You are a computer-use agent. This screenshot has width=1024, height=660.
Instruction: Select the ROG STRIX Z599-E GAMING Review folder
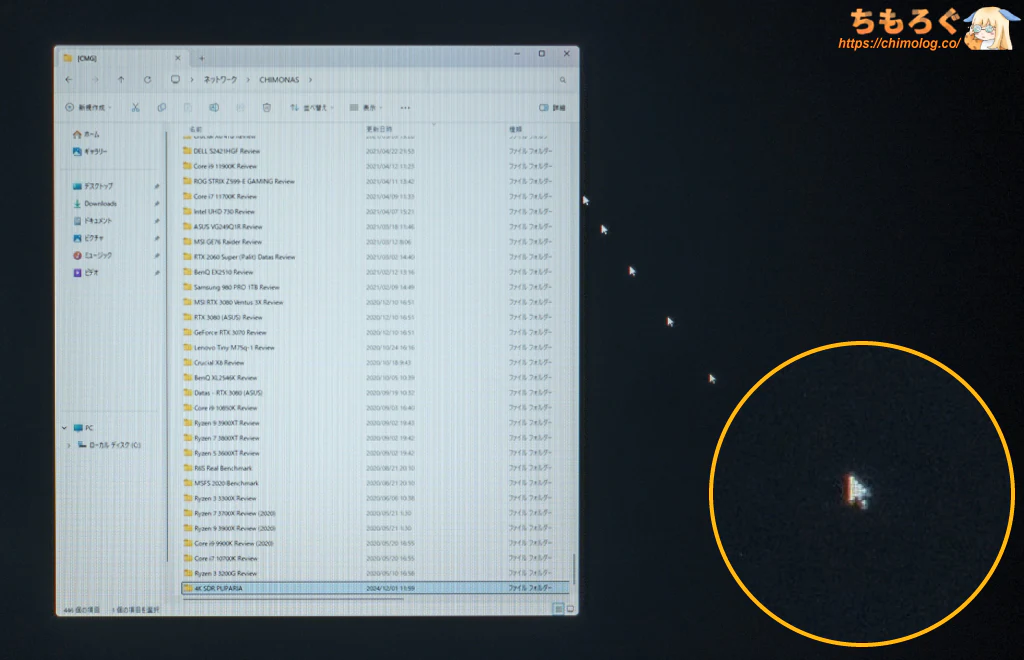(x=244, y=181)
